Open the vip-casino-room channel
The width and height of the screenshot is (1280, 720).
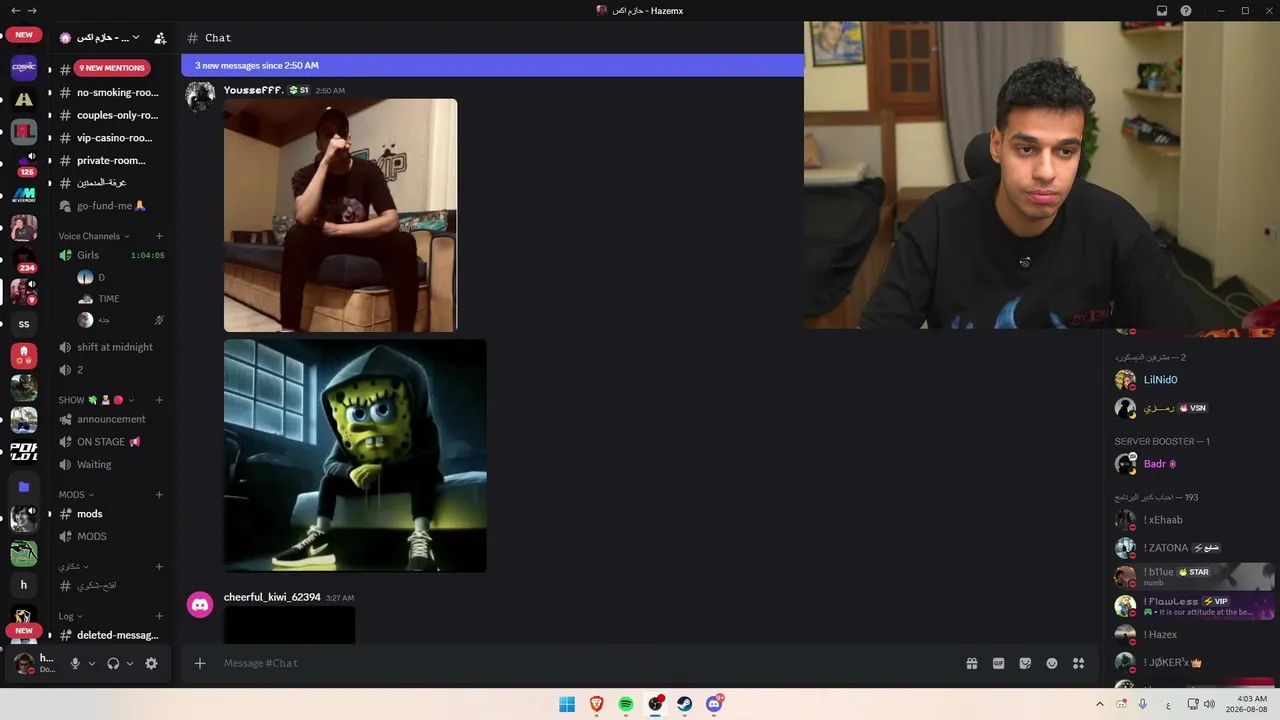pyautogui.click(x=110, y=138)
